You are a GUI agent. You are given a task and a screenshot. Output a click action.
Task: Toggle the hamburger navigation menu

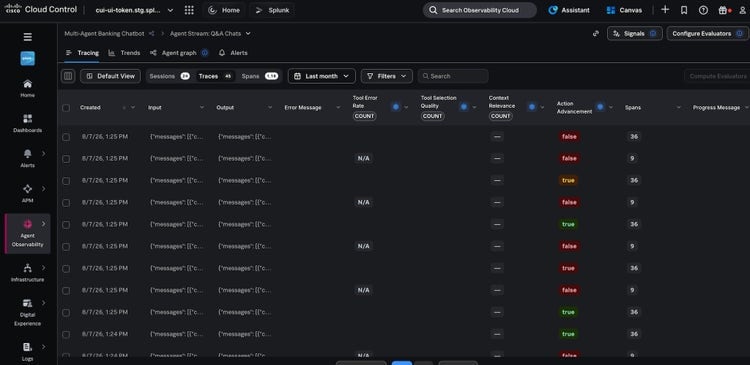click(x=28, y=37)
